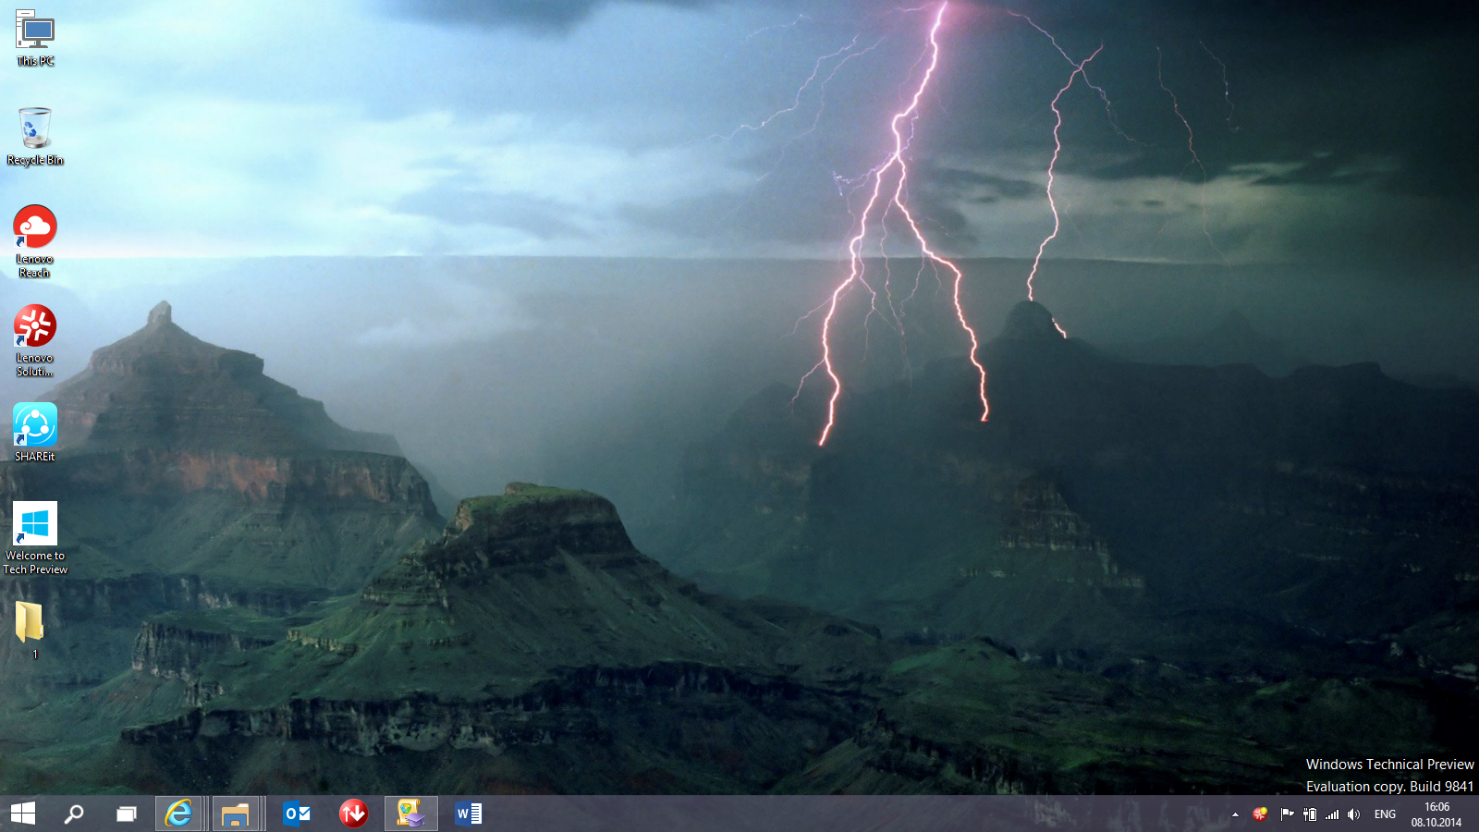Open File Explorer from taskbar

coord(236,814)
